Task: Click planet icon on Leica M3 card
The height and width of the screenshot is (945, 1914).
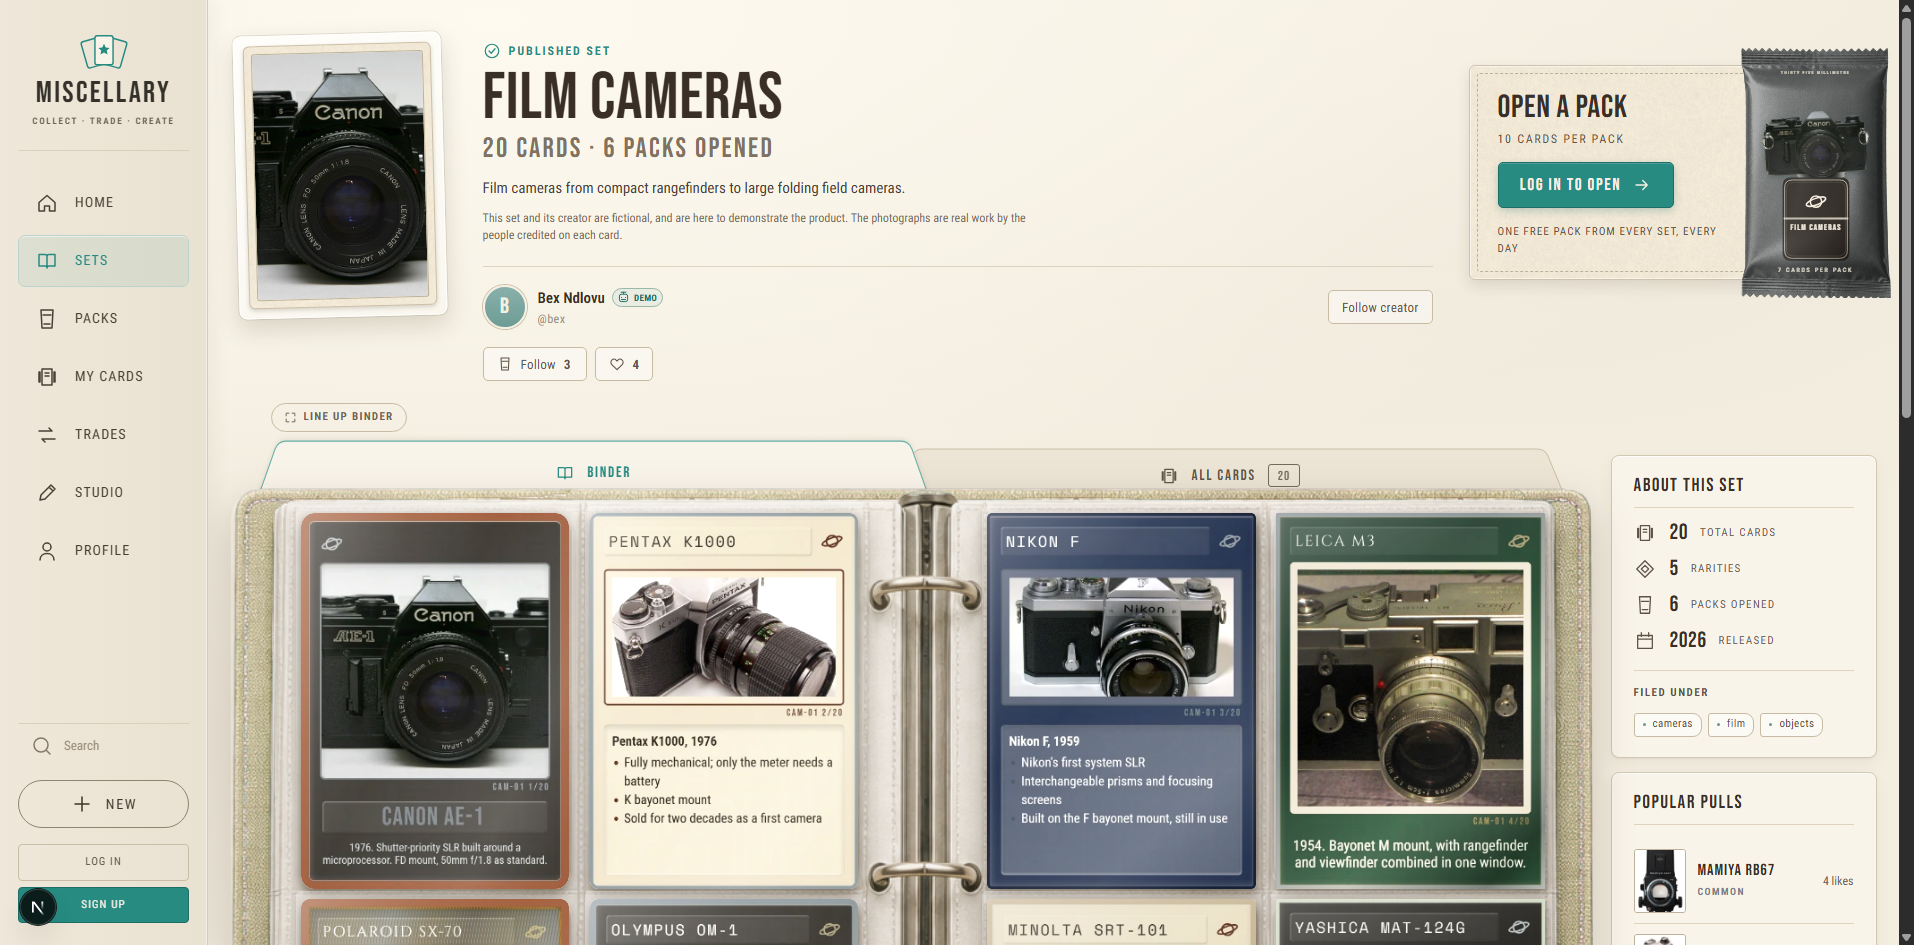Action: tap(1519, 542)
